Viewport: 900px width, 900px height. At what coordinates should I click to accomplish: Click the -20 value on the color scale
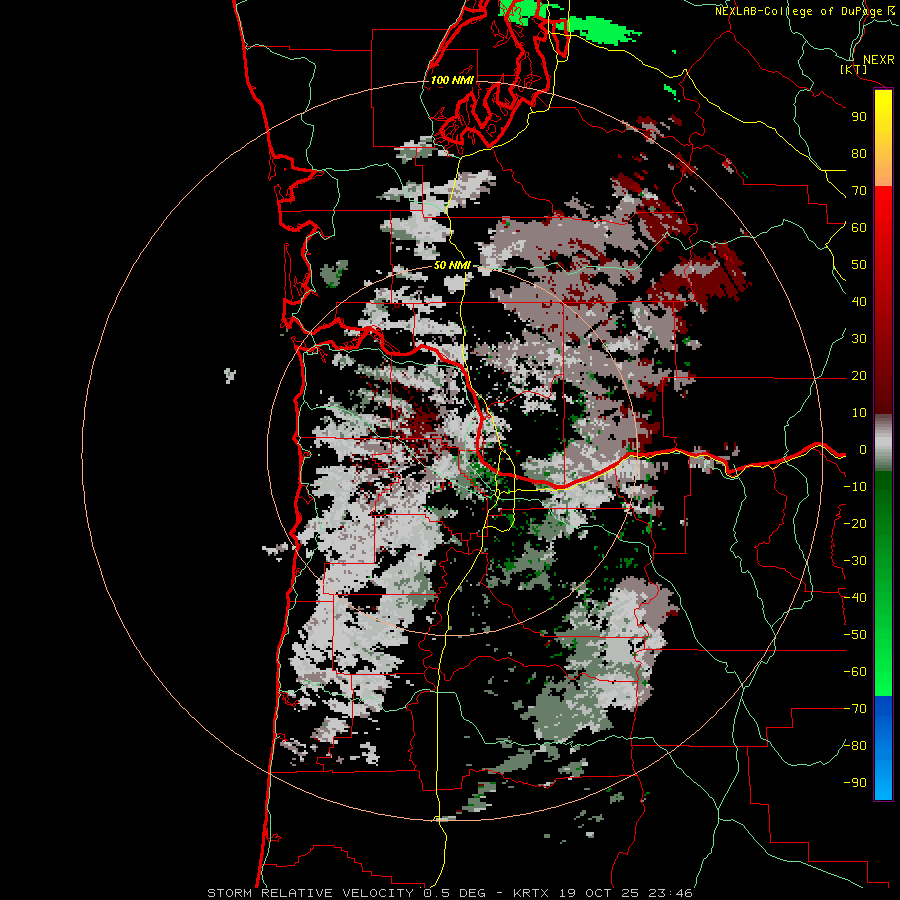point(855,524)
